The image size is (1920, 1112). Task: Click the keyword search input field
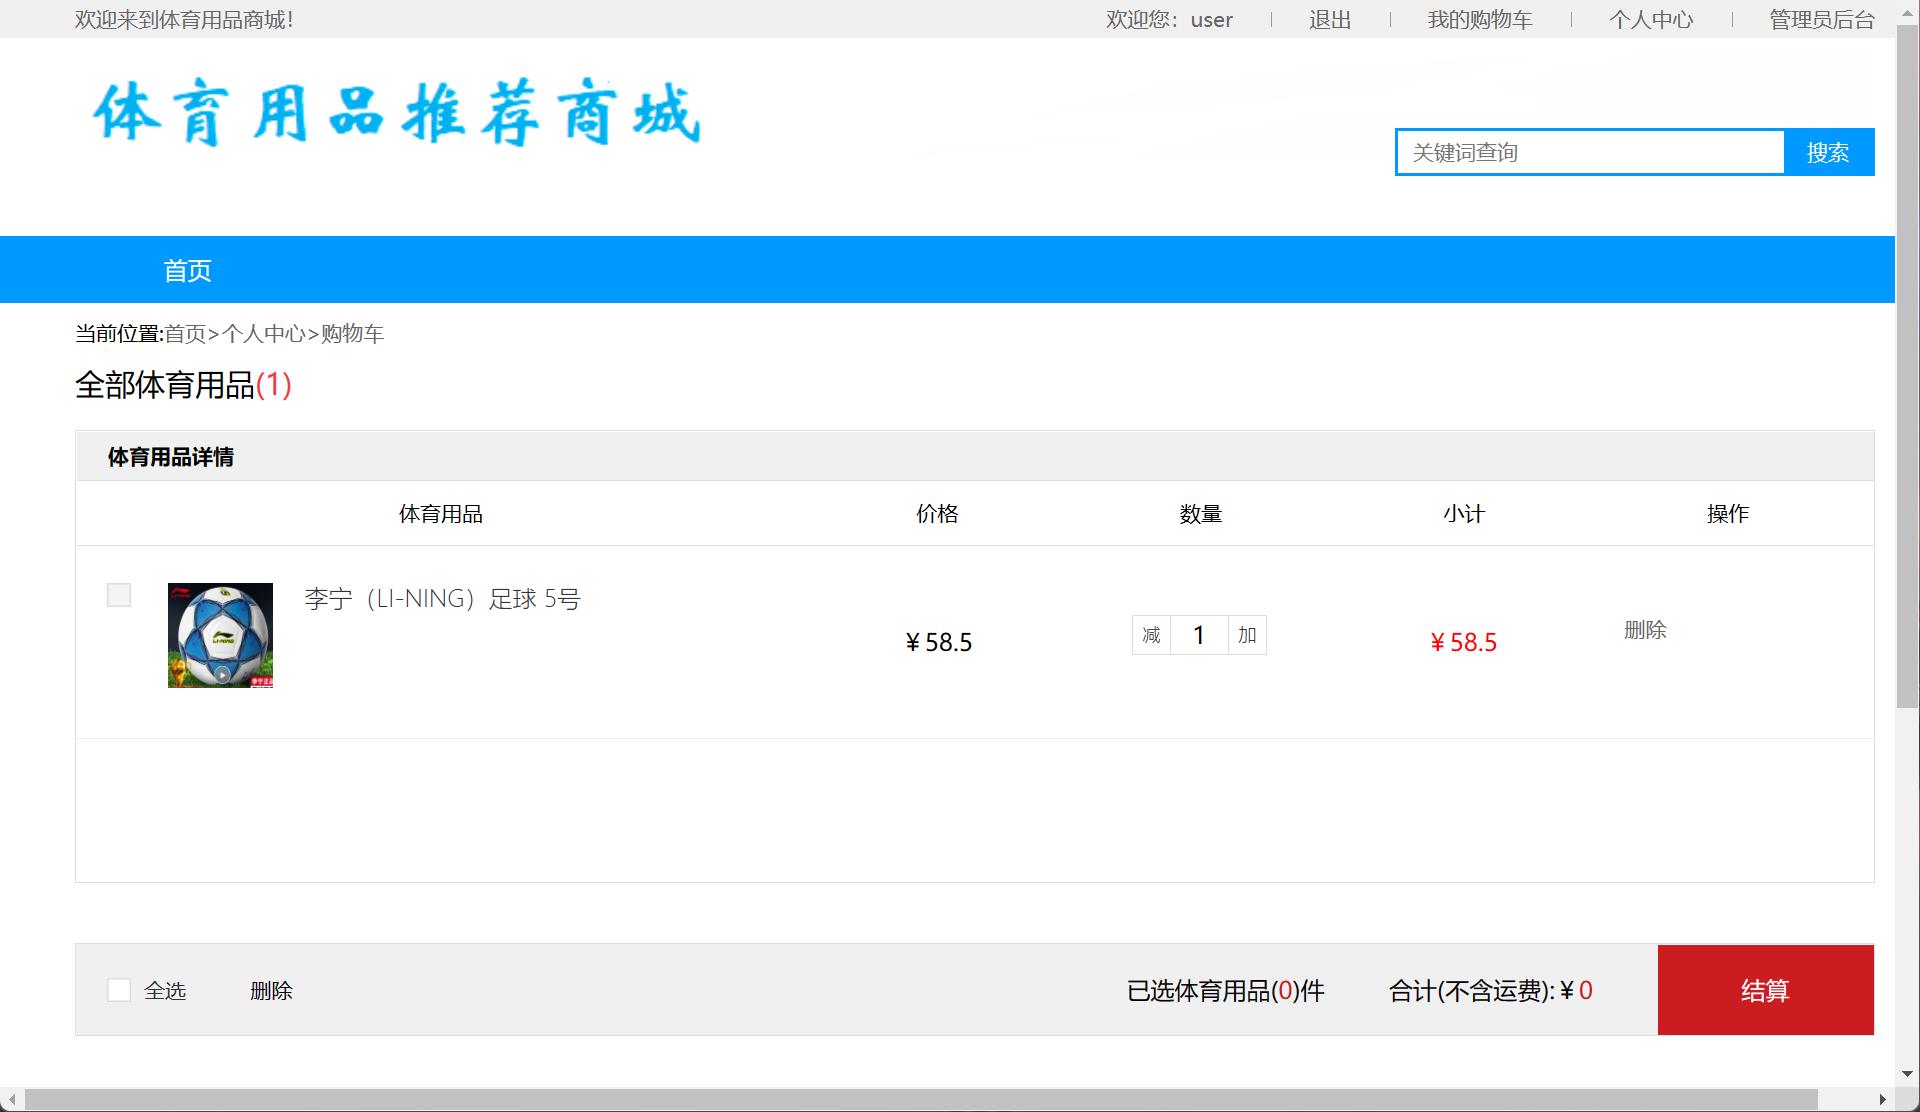click(1588, 152)
